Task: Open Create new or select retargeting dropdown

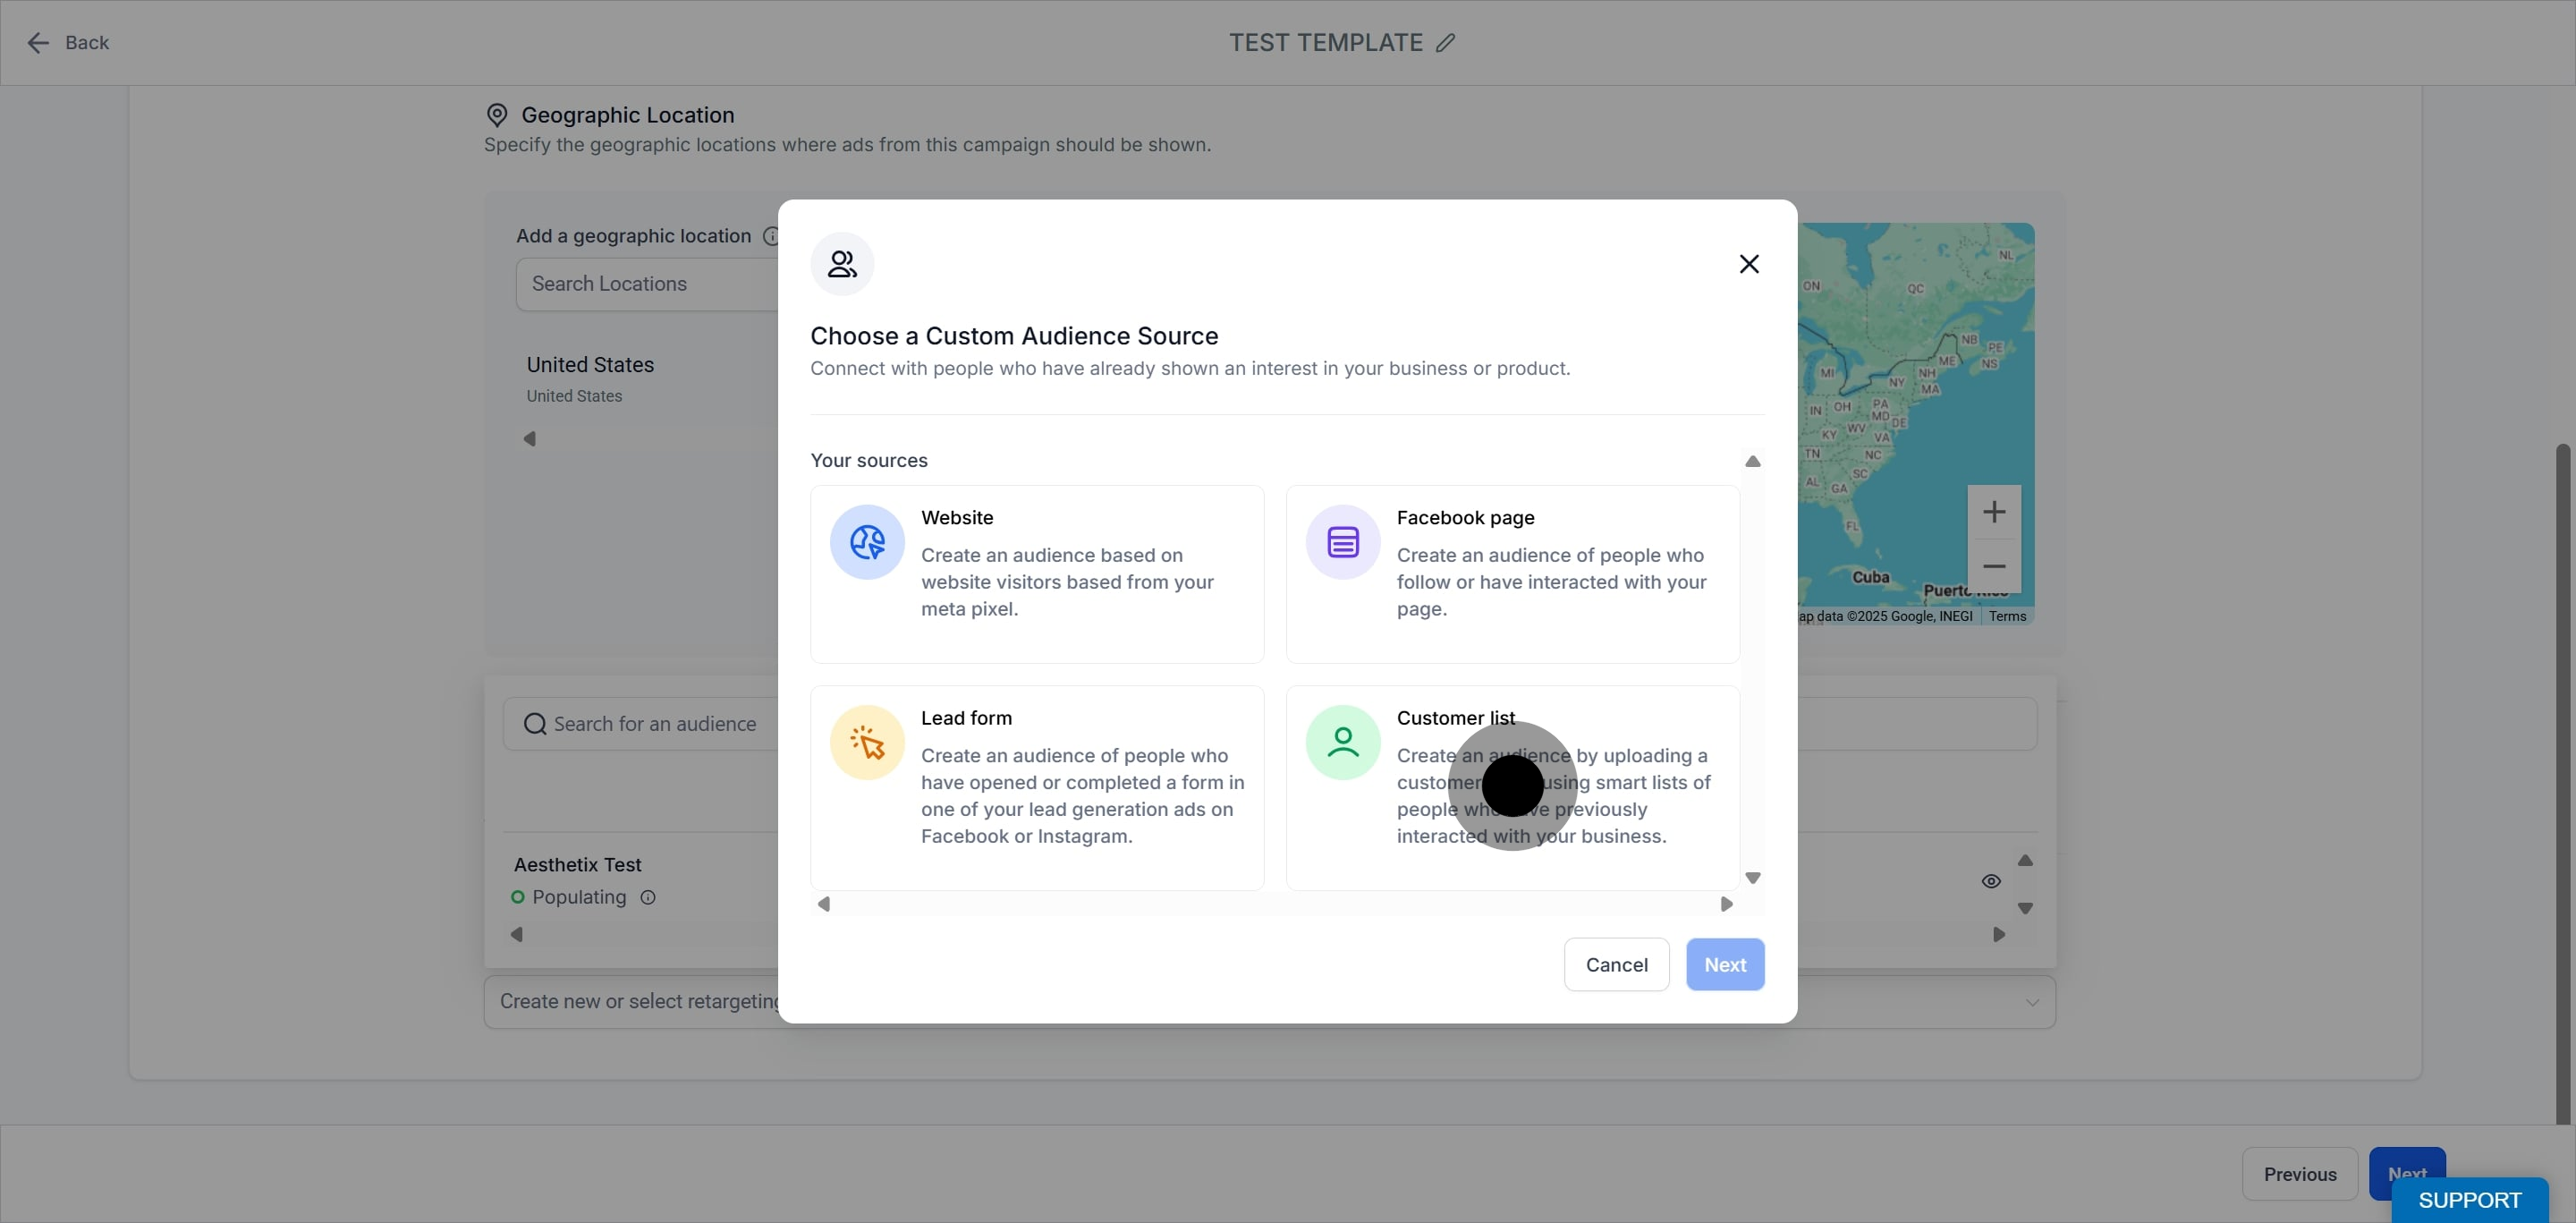Action: click(x=1270, y=1002)
